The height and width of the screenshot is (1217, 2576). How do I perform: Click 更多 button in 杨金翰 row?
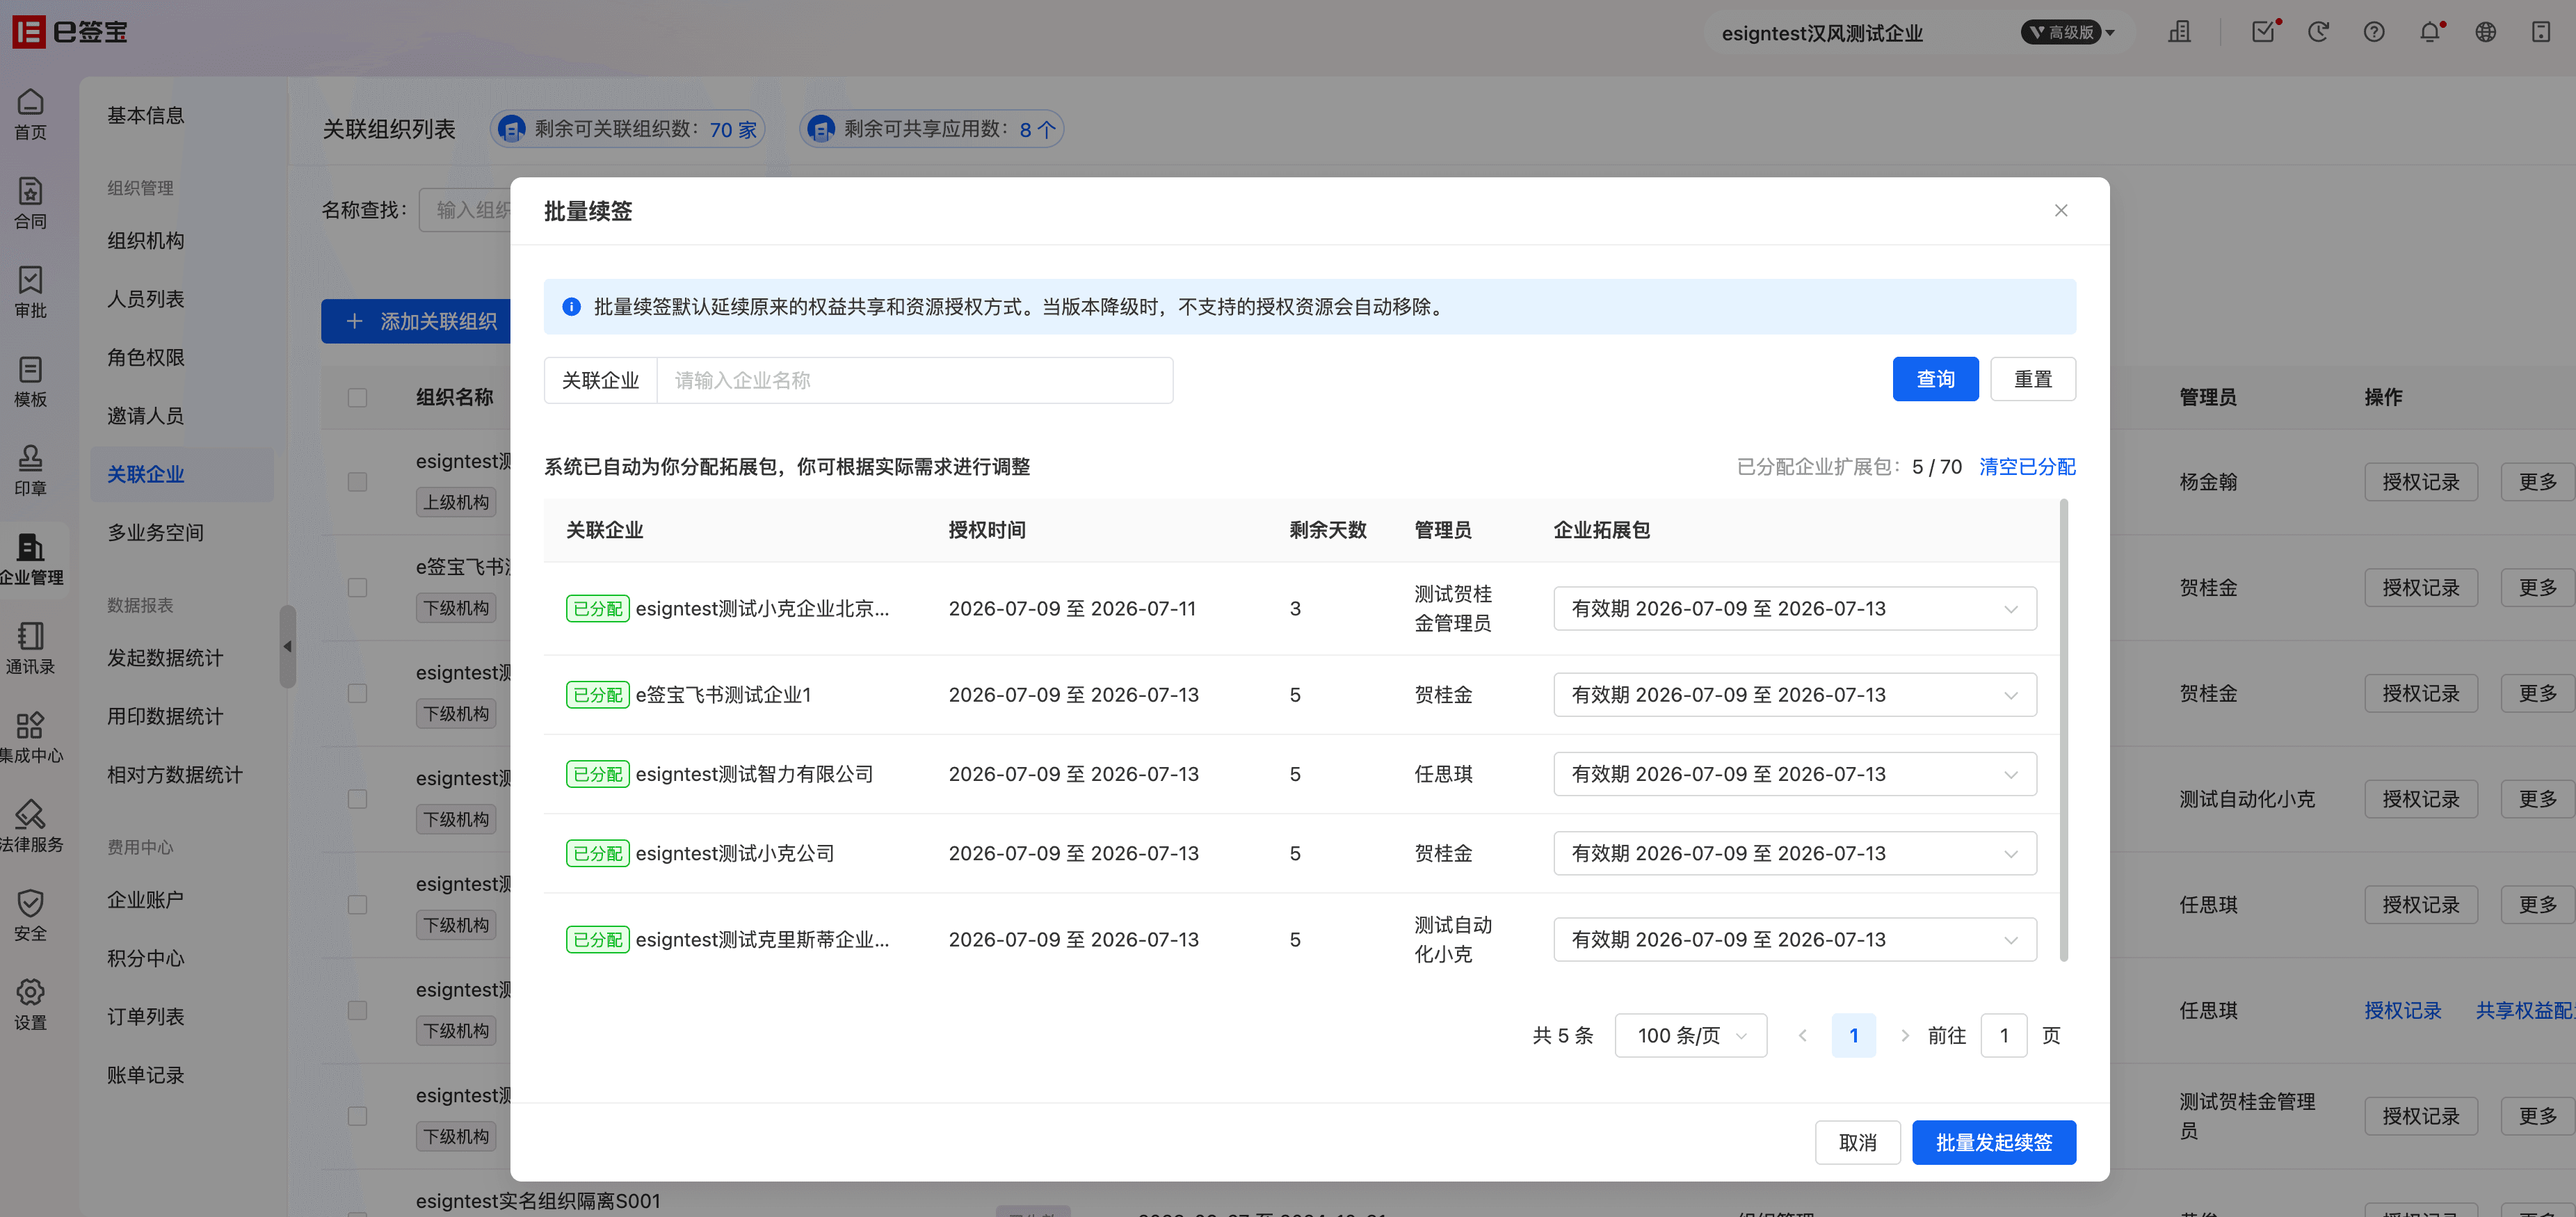(2537, 481)
